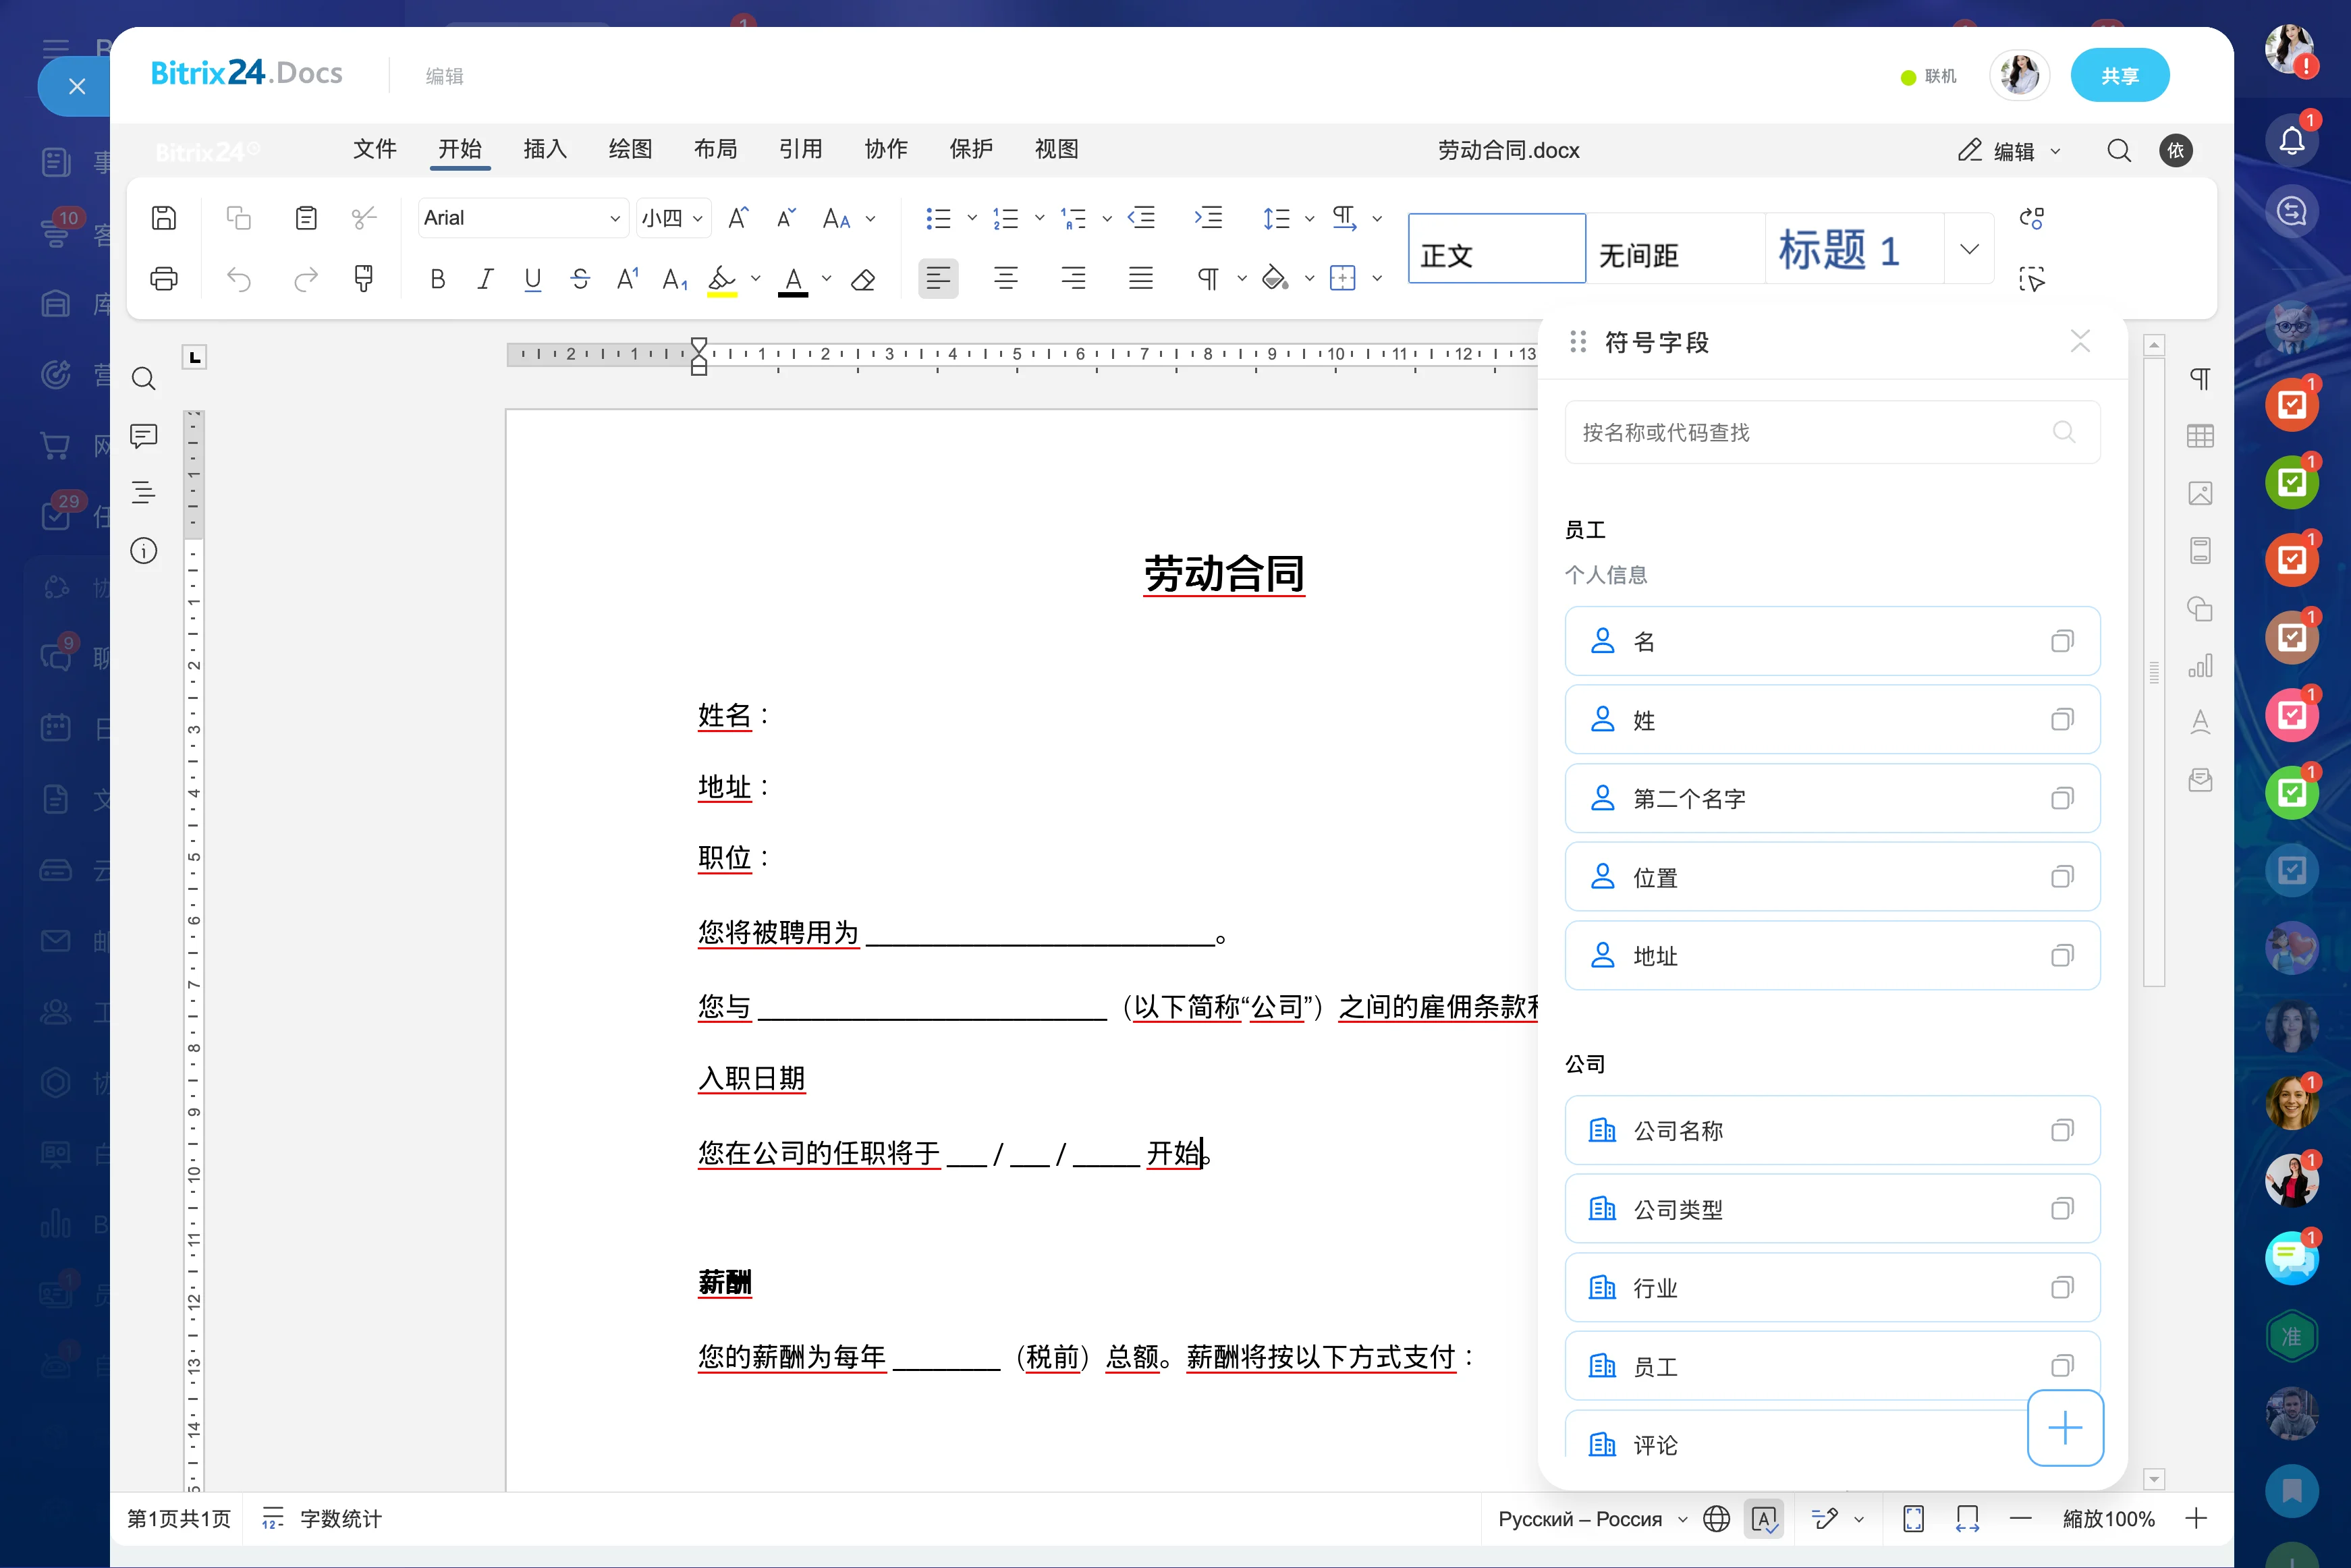Screen dimensions: 2351x1568
Task: Open the Replace tool icon
Action: (2031, 218)
